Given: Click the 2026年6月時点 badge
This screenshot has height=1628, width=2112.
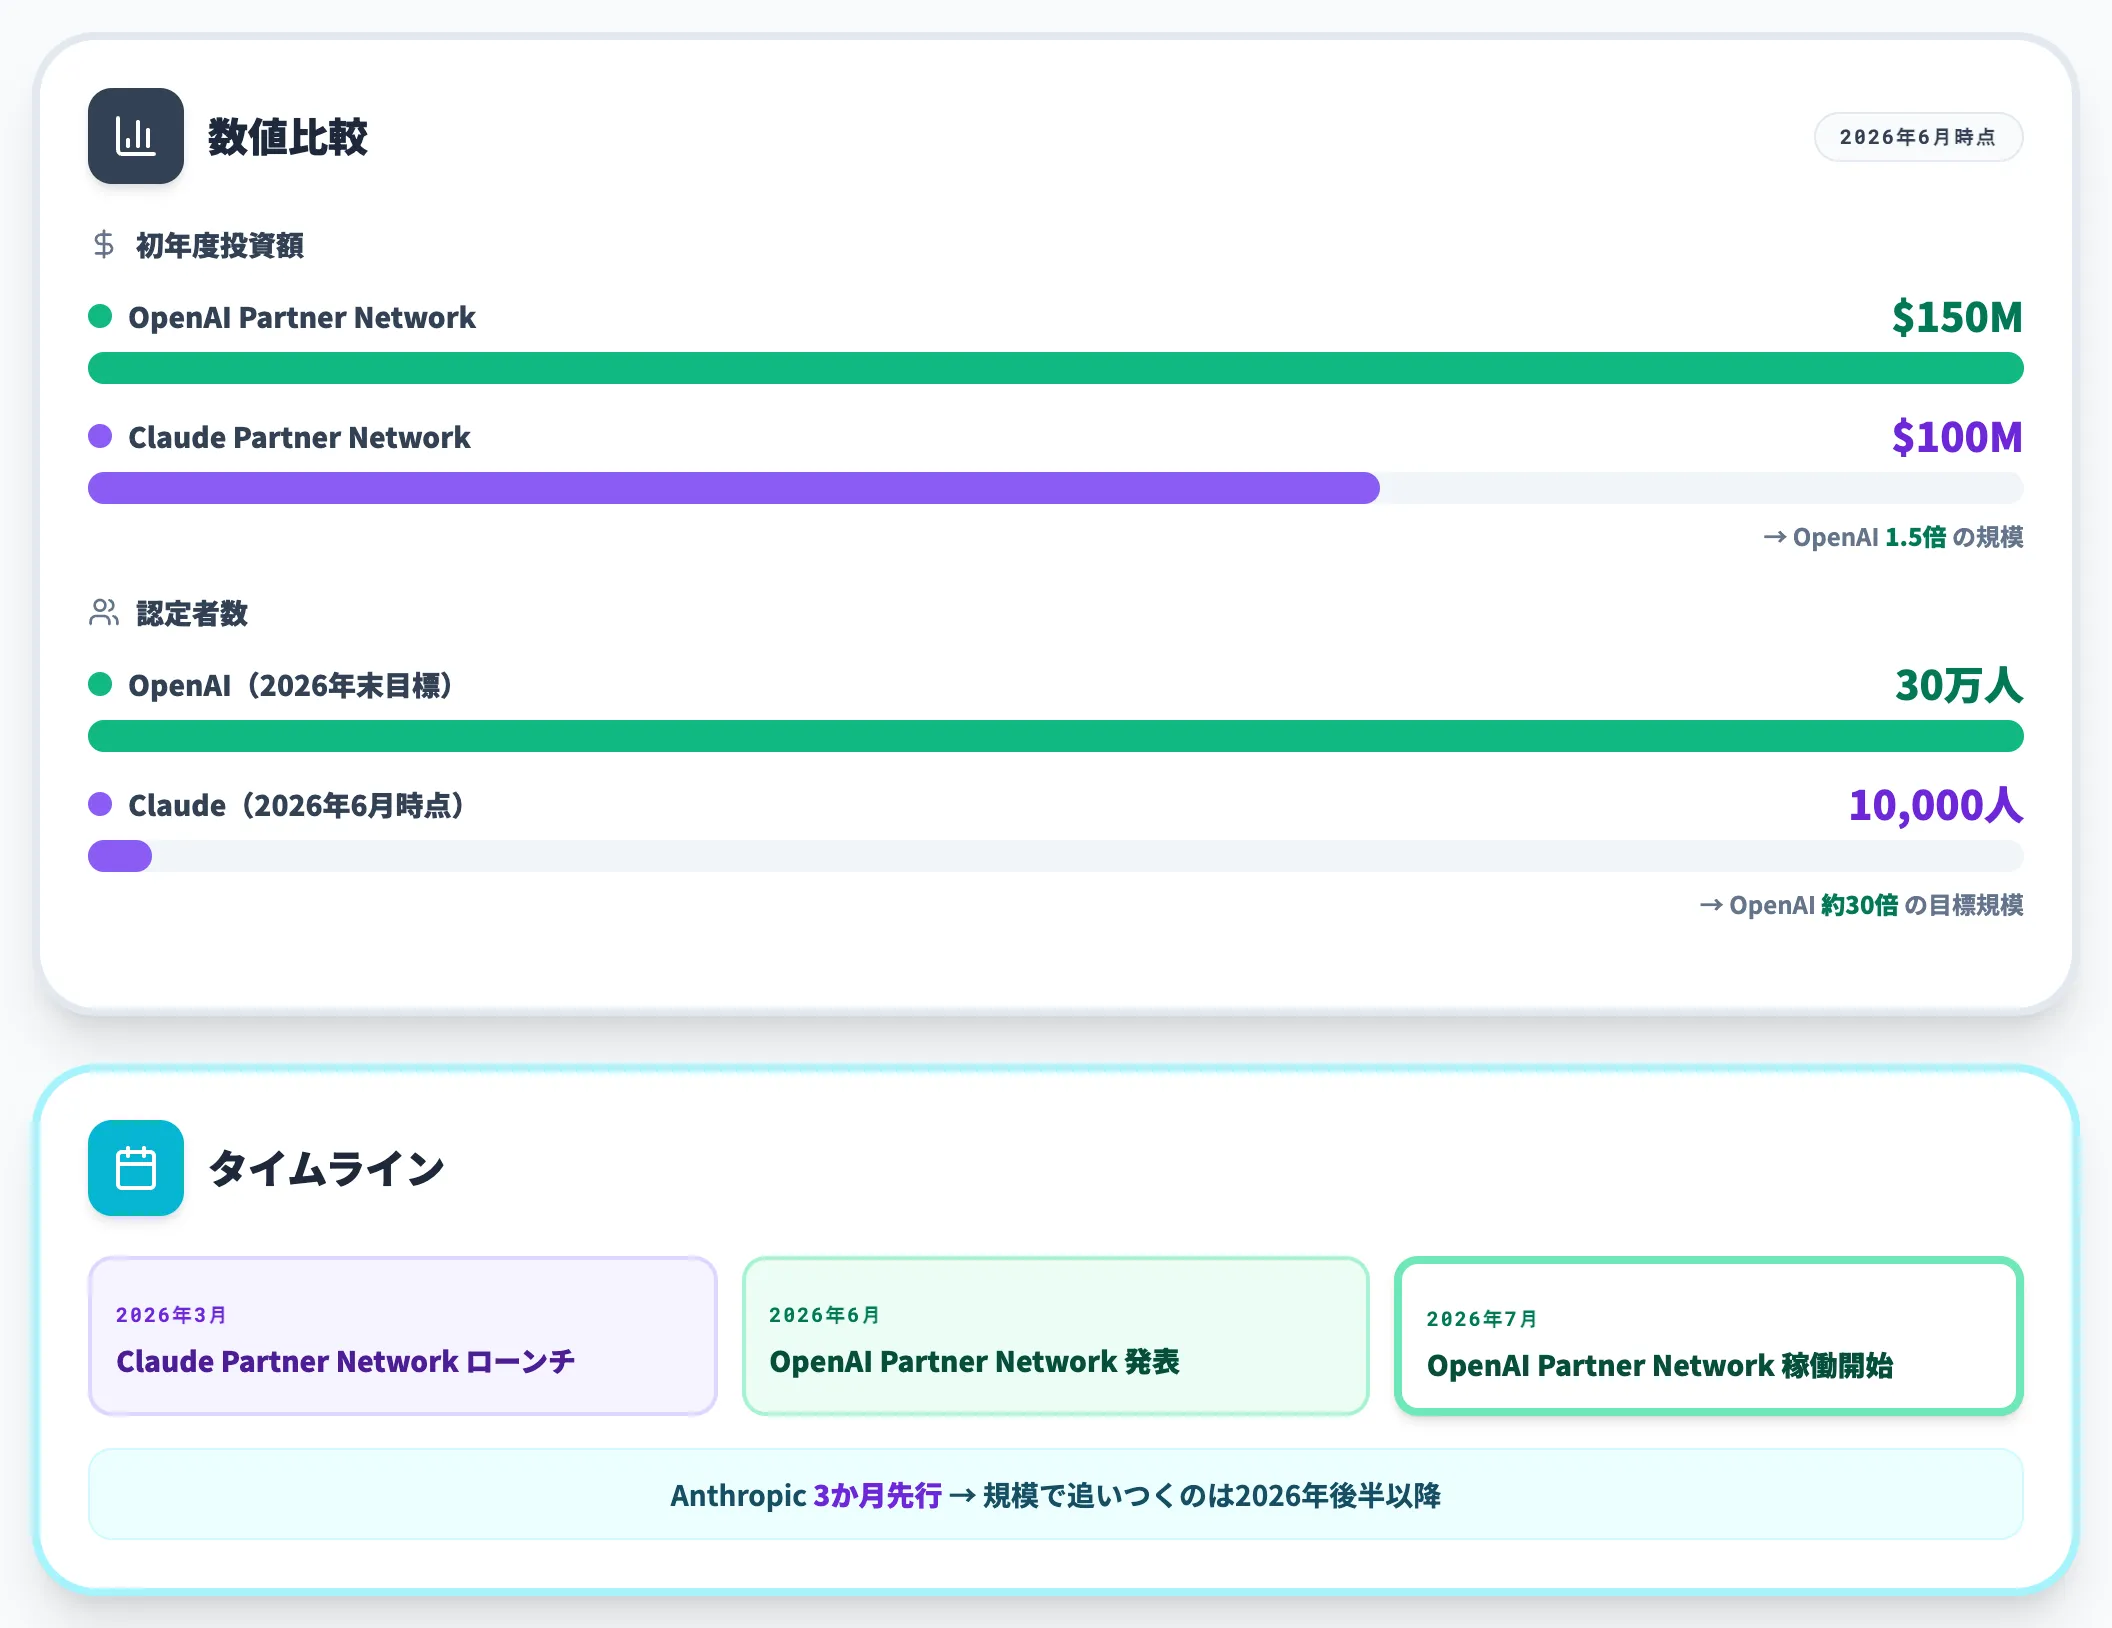Looking at the screenshot, I should [1918, 137].
